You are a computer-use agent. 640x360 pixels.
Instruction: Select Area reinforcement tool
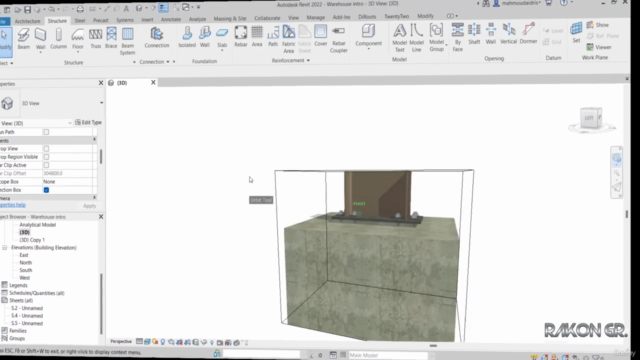coord(257,37)
